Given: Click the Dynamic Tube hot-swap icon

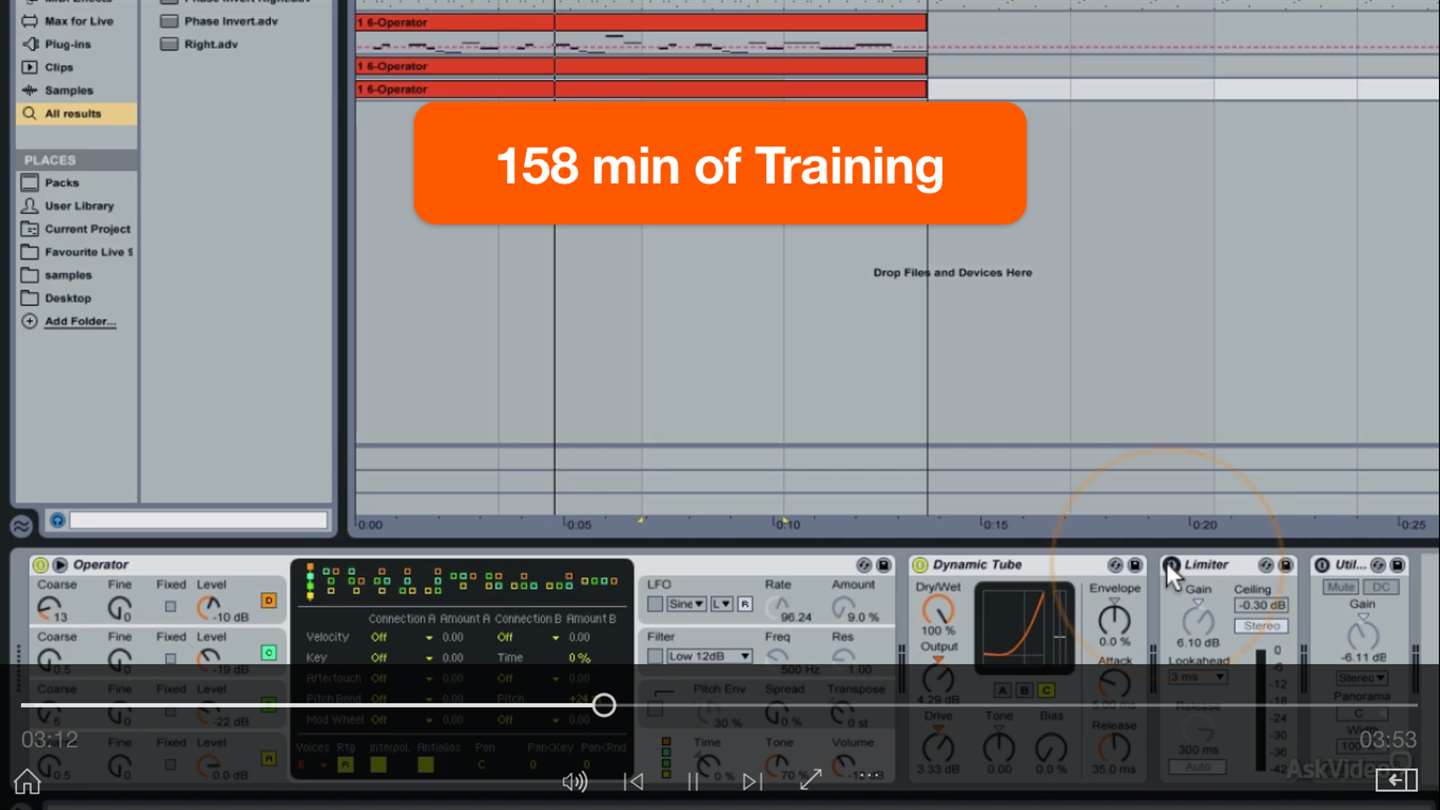Looking at the screenshot, I should [1115, 565].
